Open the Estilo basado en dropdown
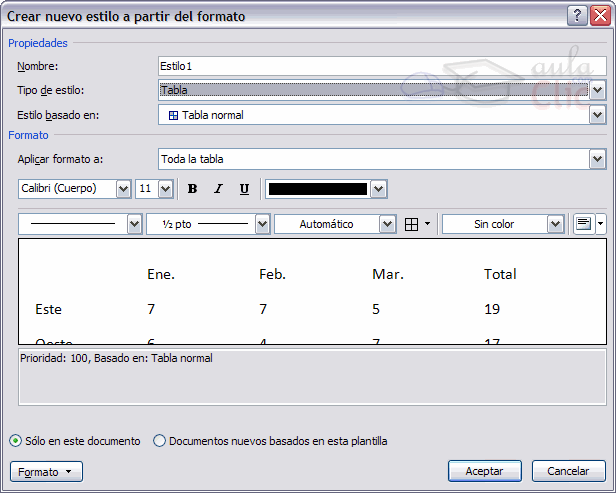616x493 pixels. point(598,115)
